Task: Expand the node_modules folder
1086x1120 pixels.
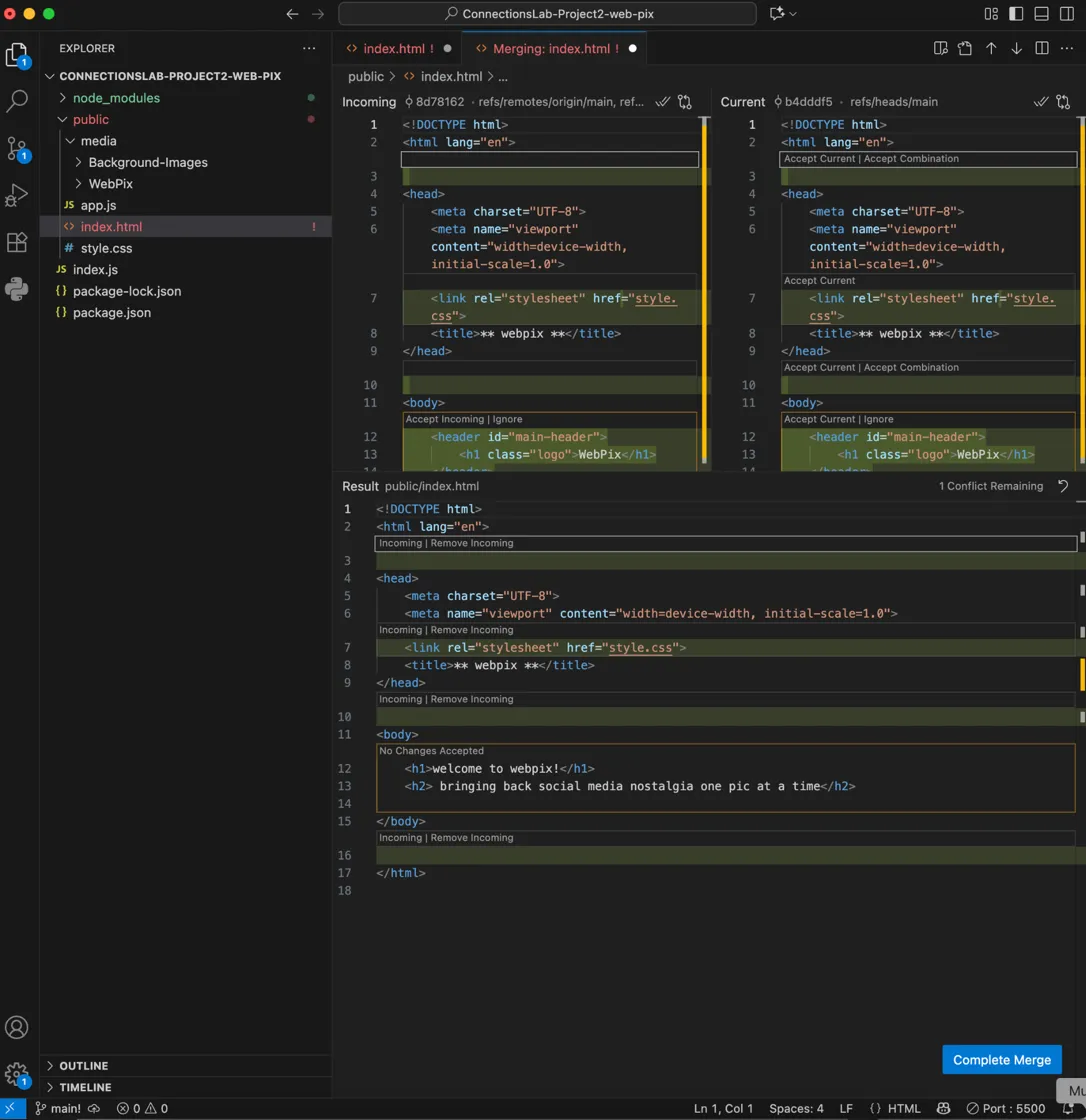Action: coord(115,98)
